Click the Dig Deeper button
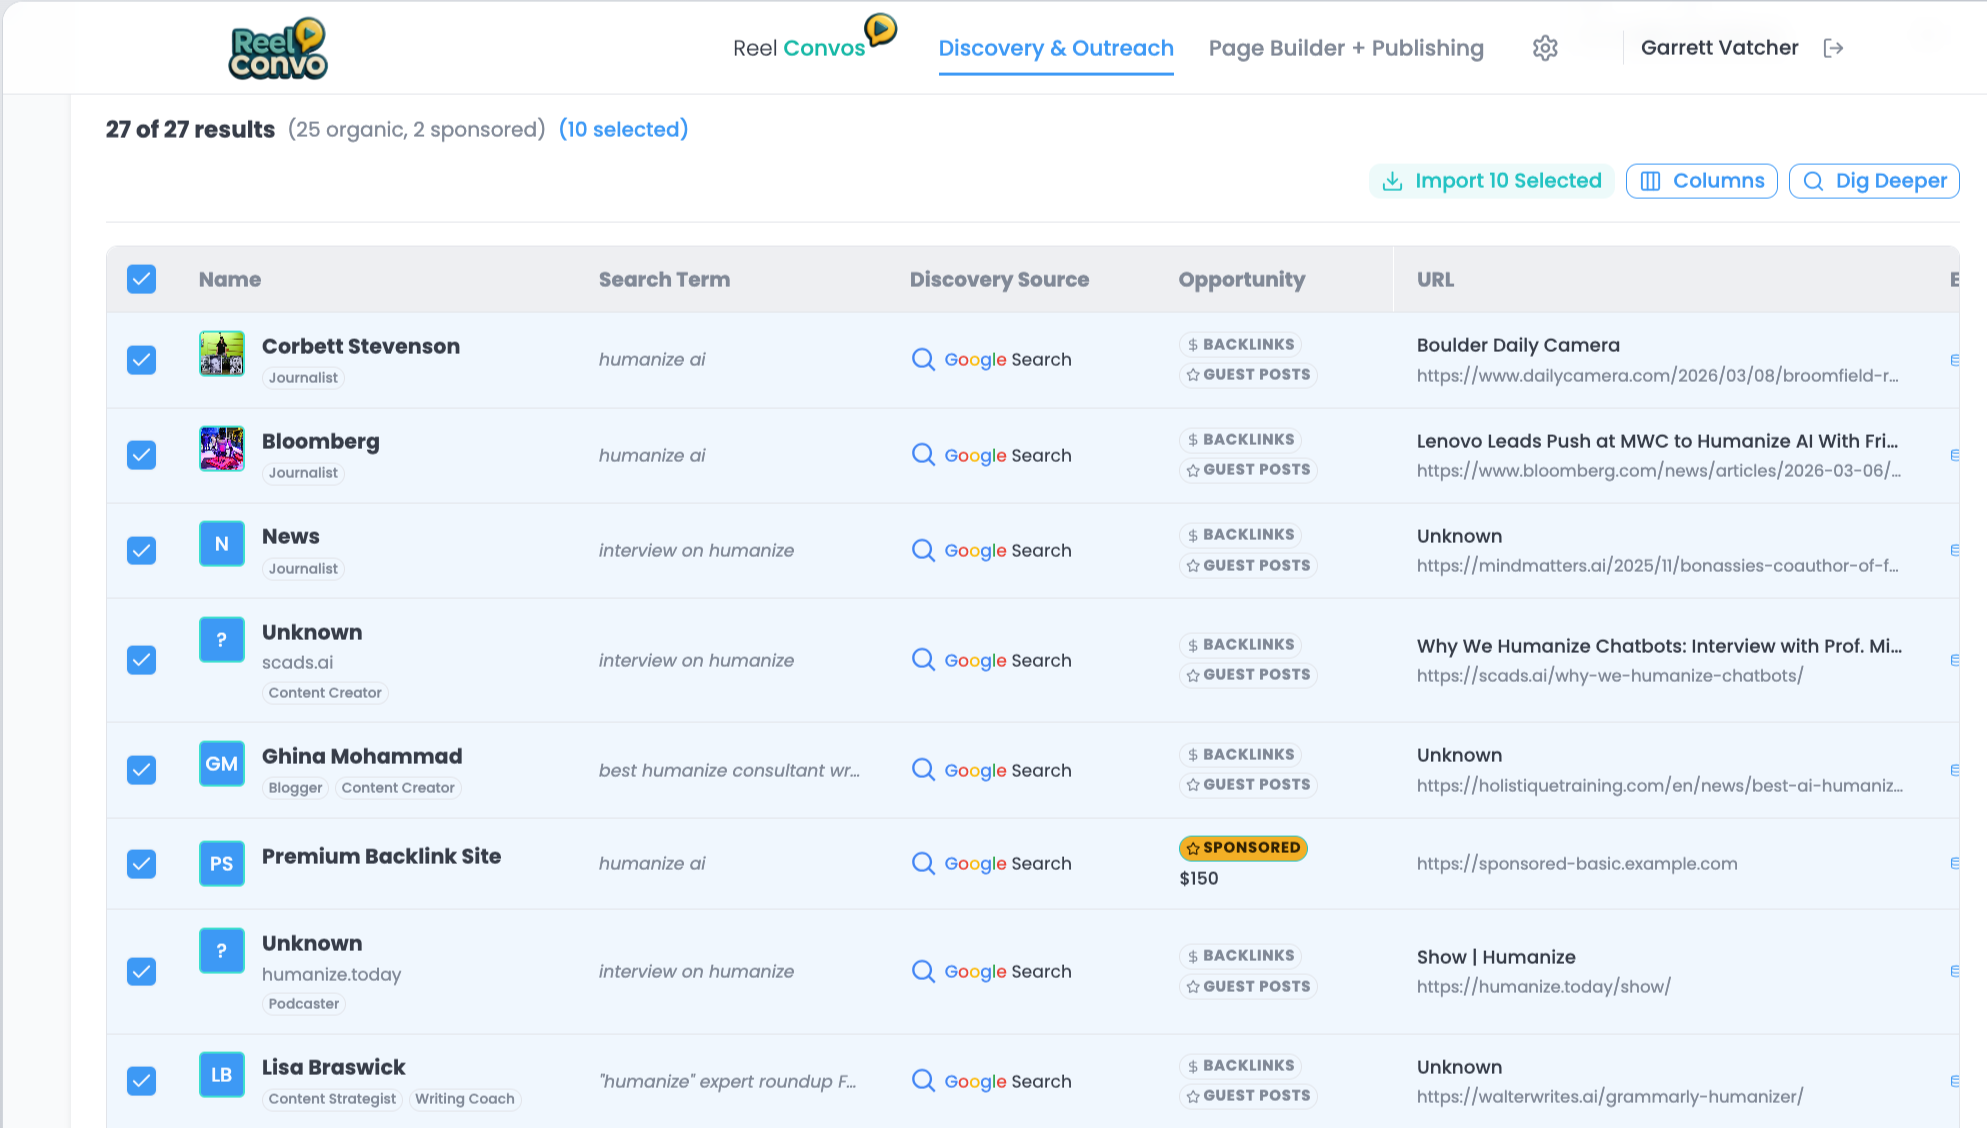The height and width of the screenshot is (1128, 1987). point(1873,181)
